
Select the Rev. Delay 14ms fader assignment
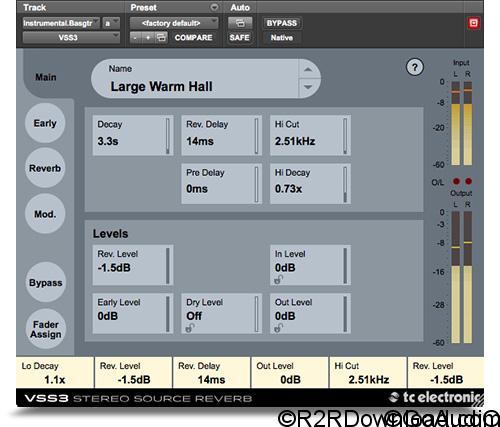pyautogui.click(x=211, y=373)
